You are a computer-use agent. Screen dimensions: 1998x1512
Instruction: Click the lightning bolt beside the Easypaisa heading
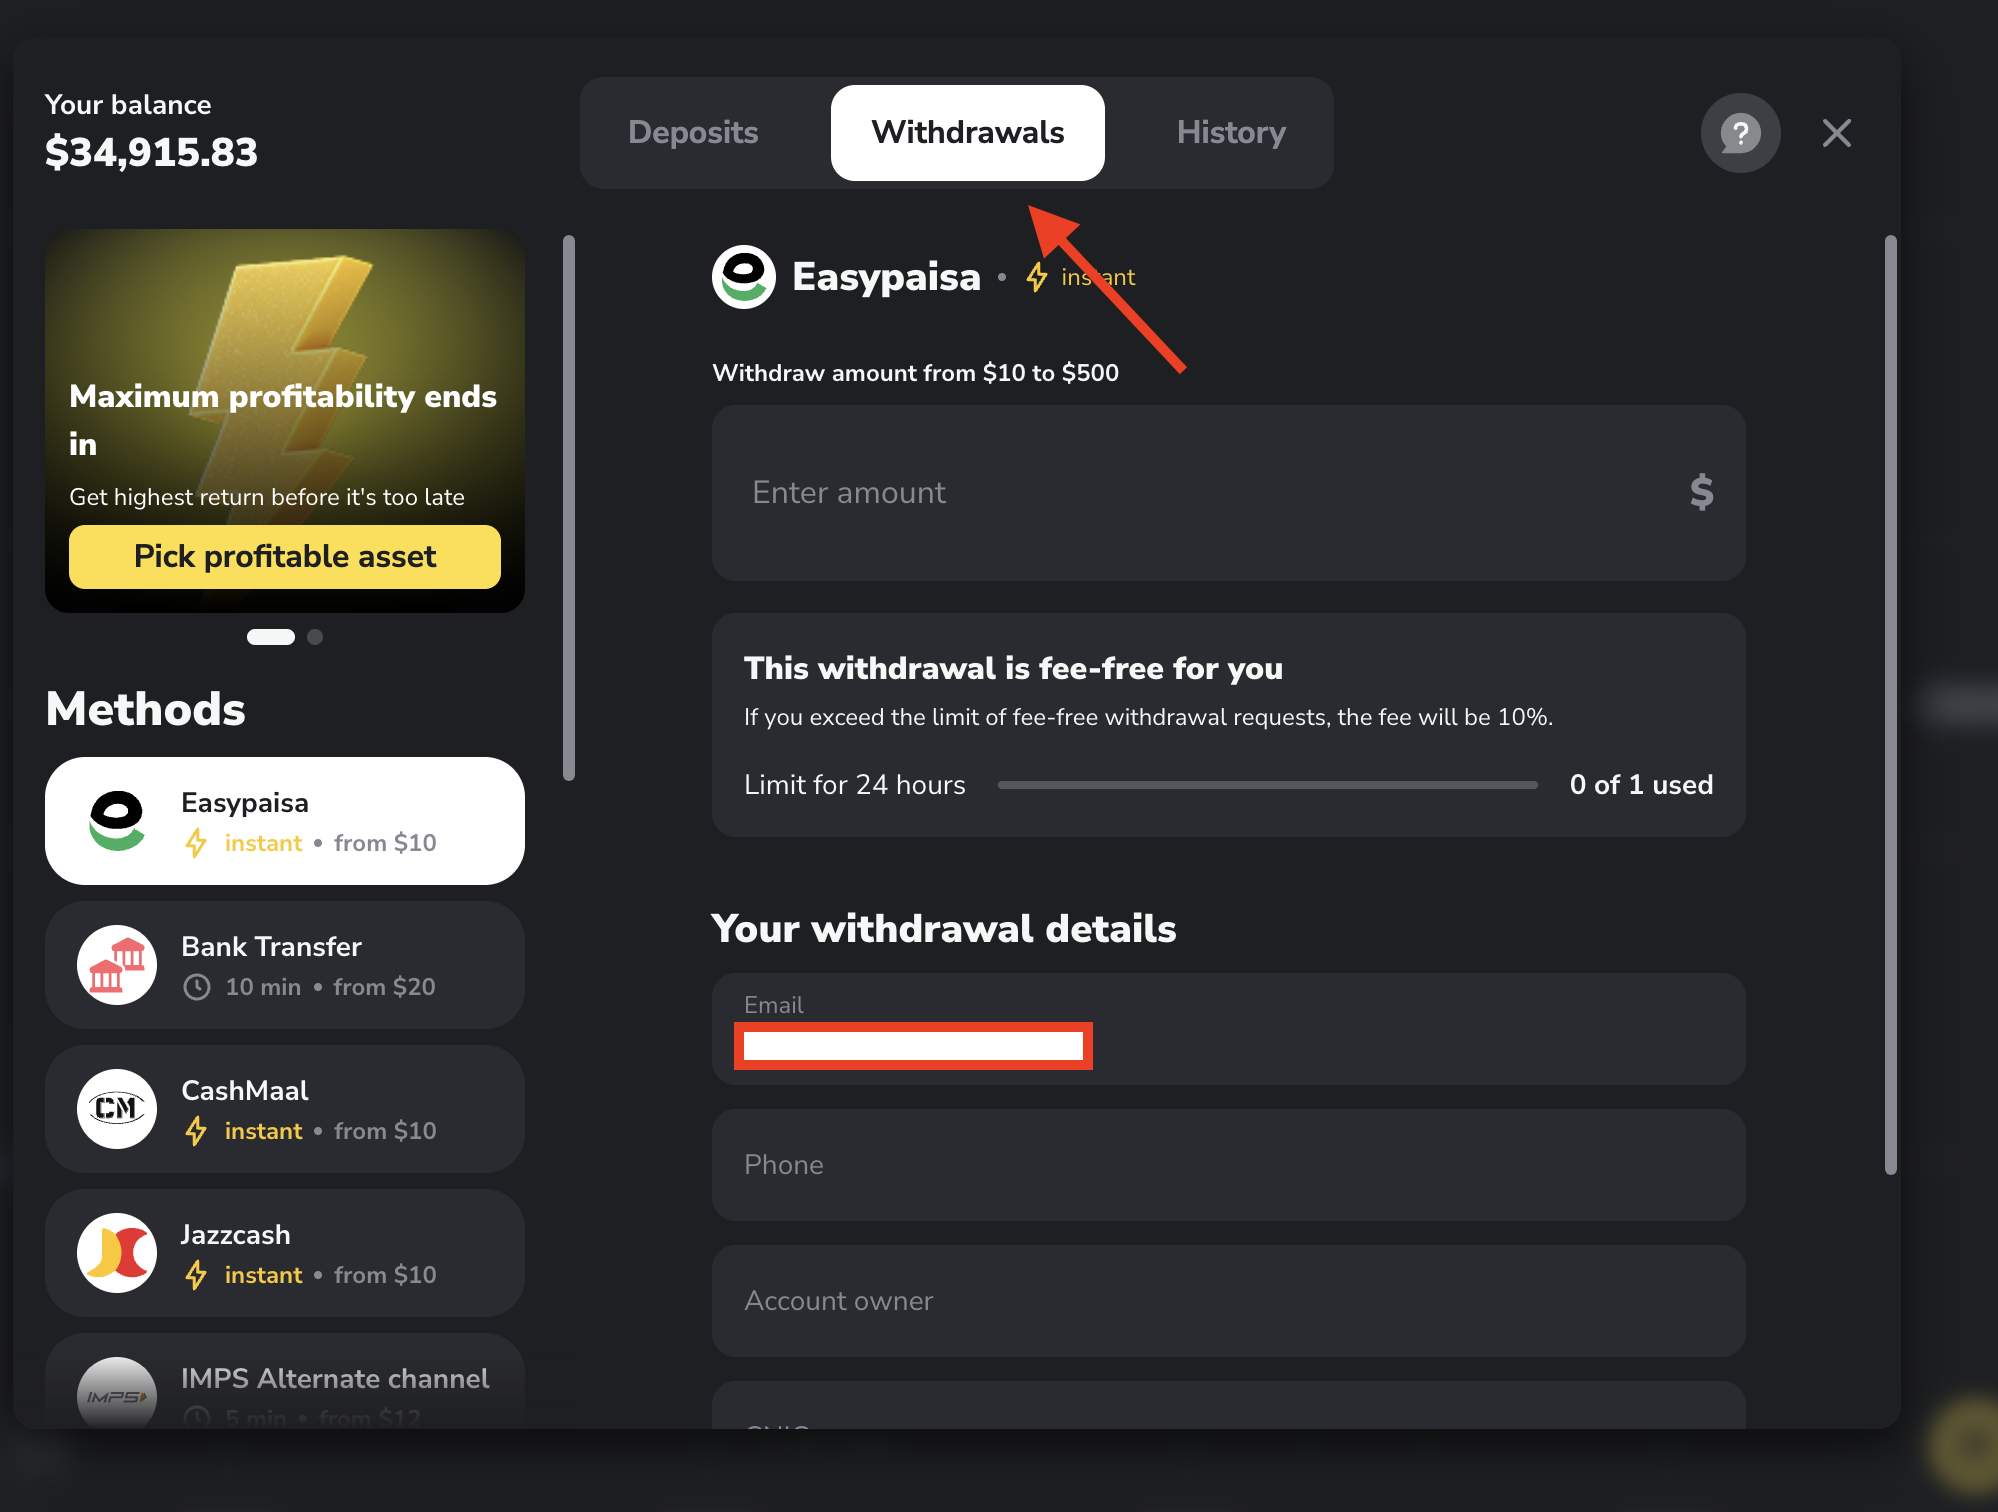[1037, 277]
